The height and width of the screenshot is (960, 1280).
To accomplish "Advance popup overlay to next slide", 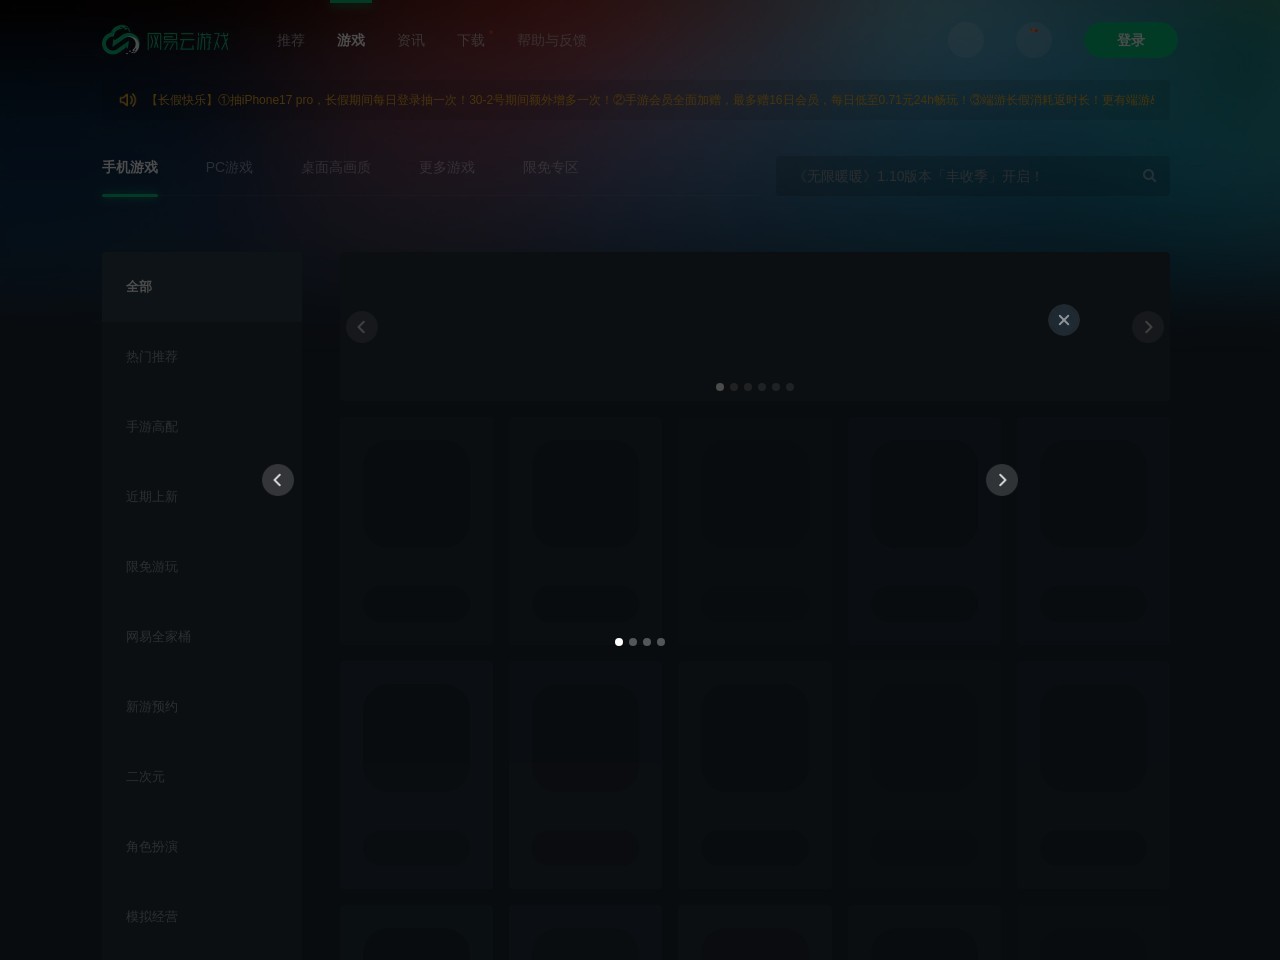I will [x=1001, y=480].
